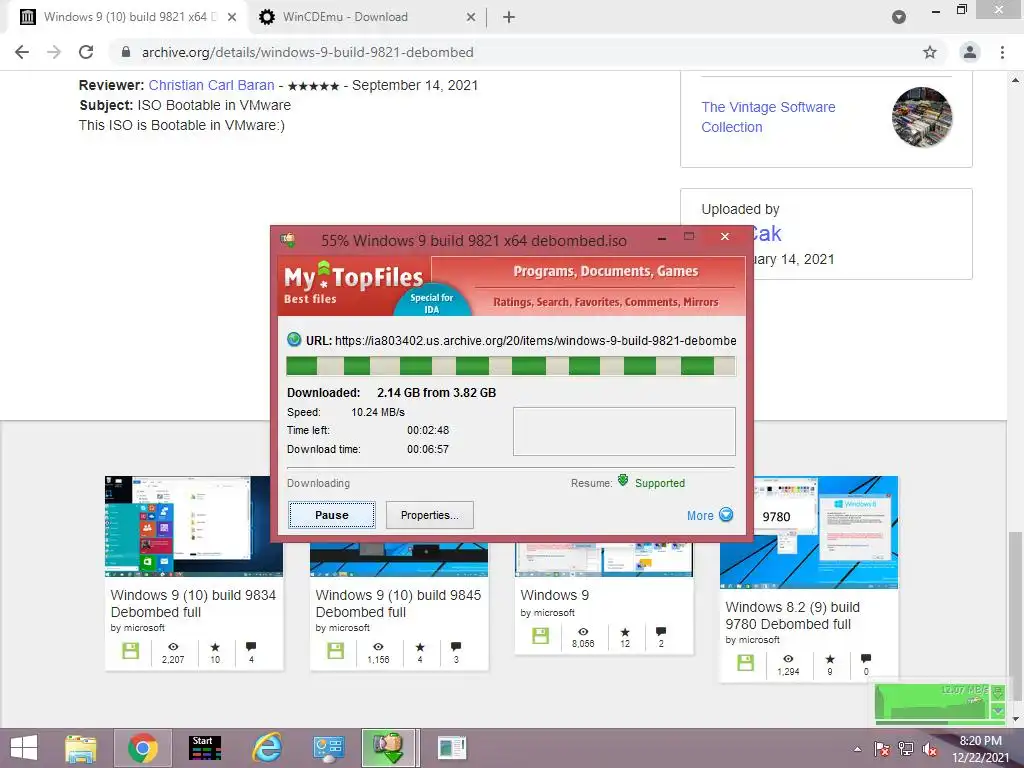Click the muted volume tray icon

930,749
